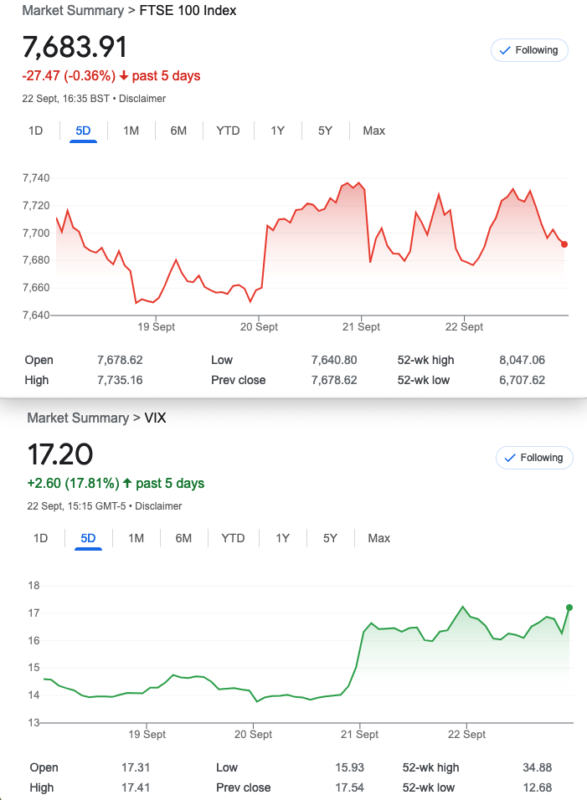Click the Following button on the FTSE 100 card
Viewport: 587px width, 800px height.
point(529,50)
